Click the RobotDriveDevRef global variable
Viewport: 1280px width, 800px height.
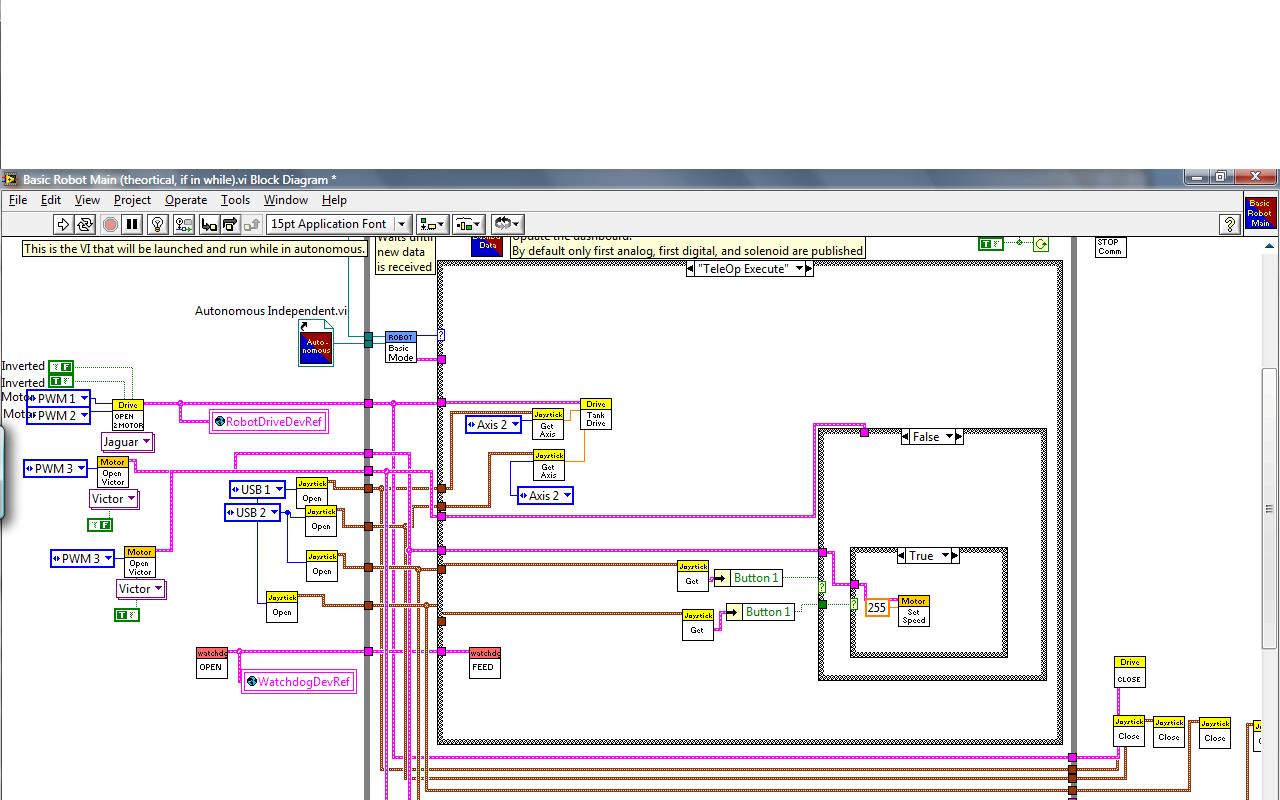269,422
